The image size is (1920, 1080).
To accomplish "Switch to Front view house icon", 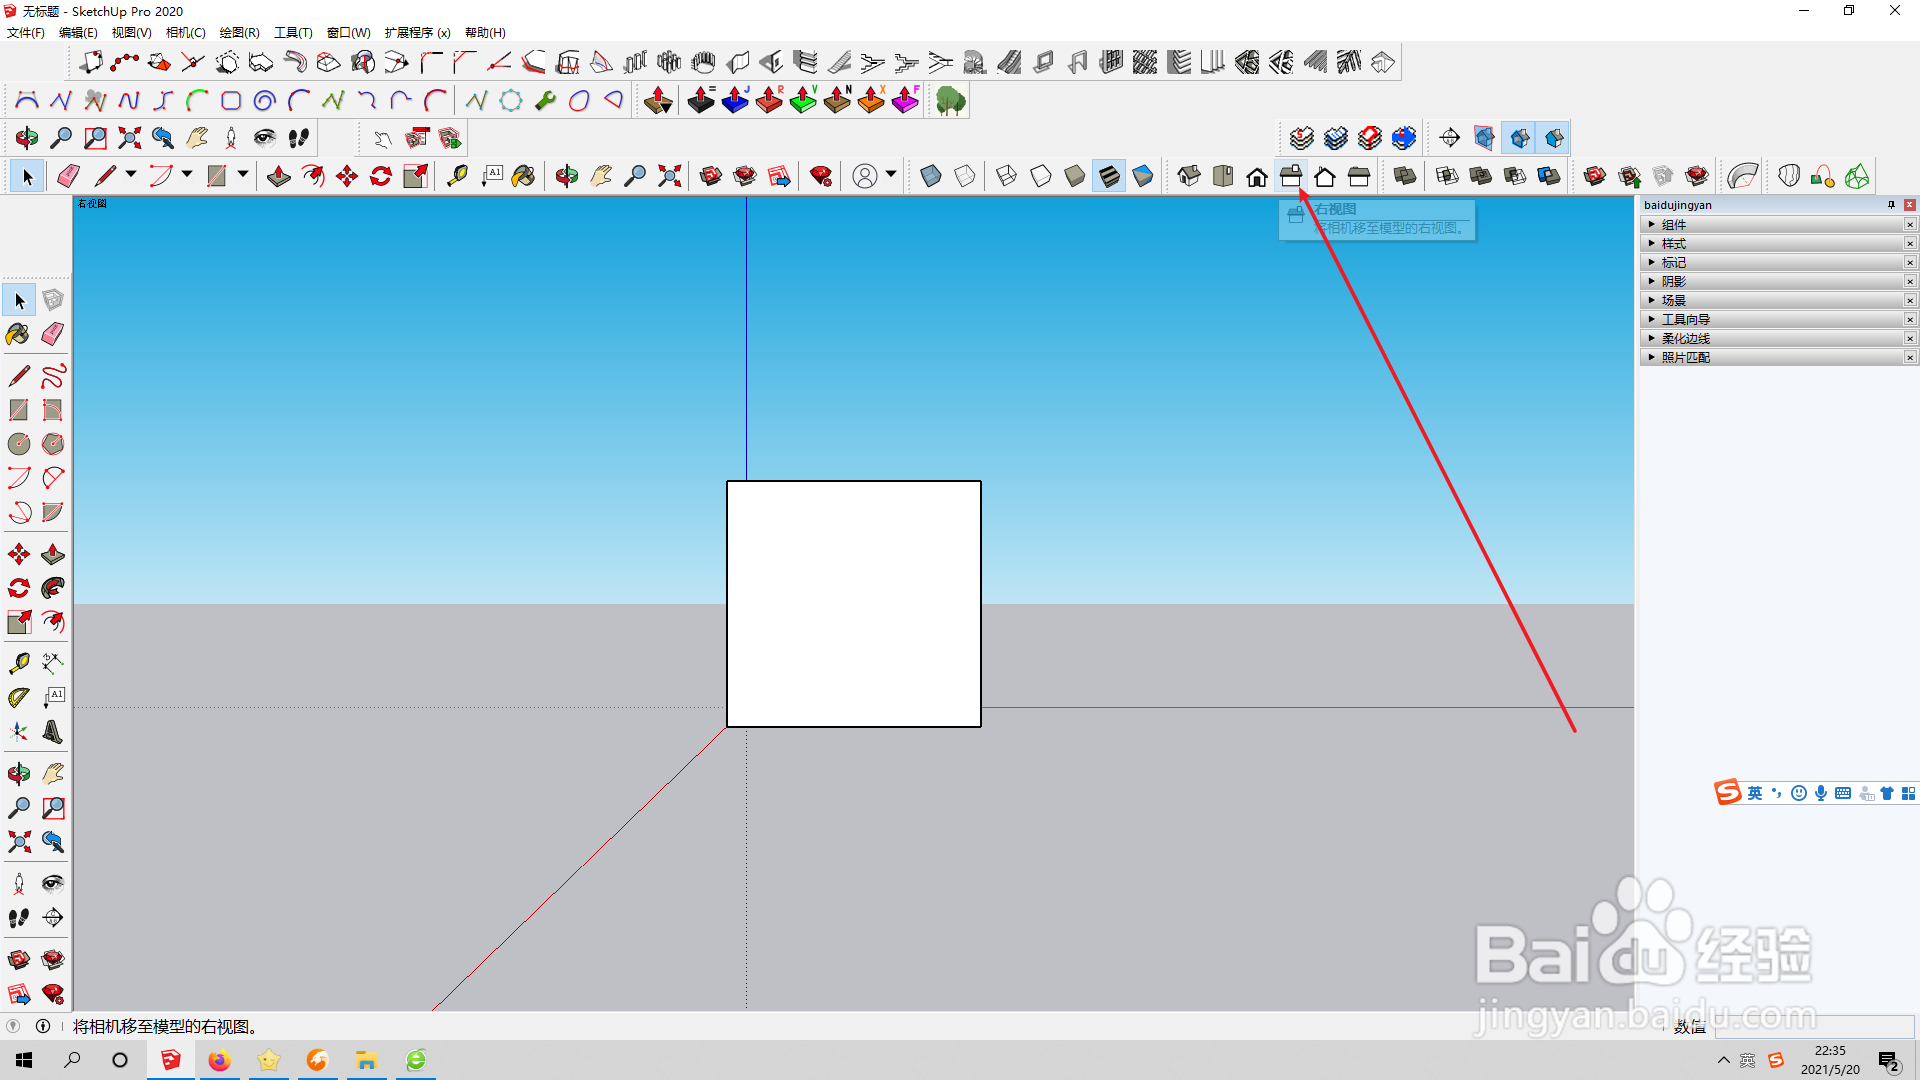I will pyautogui.click(x=1257, y=177).
